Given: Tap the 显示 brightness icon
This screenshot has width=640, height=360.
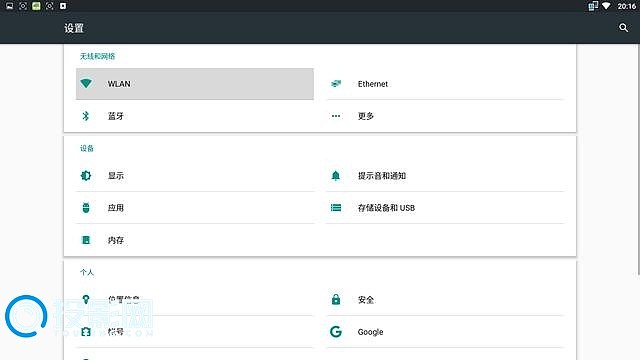Looking at the screenshot, I should tap(86, 176).
